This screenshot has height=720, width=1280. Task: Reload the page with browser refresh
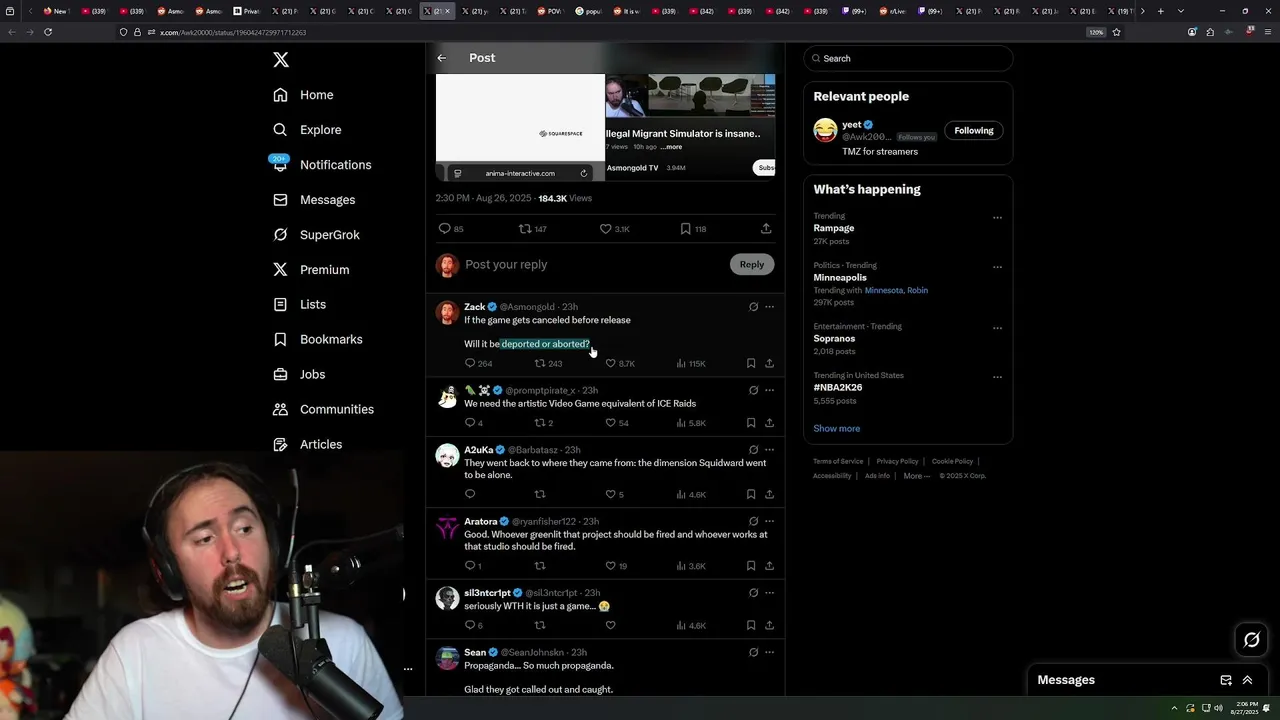[x=48, y=32]
